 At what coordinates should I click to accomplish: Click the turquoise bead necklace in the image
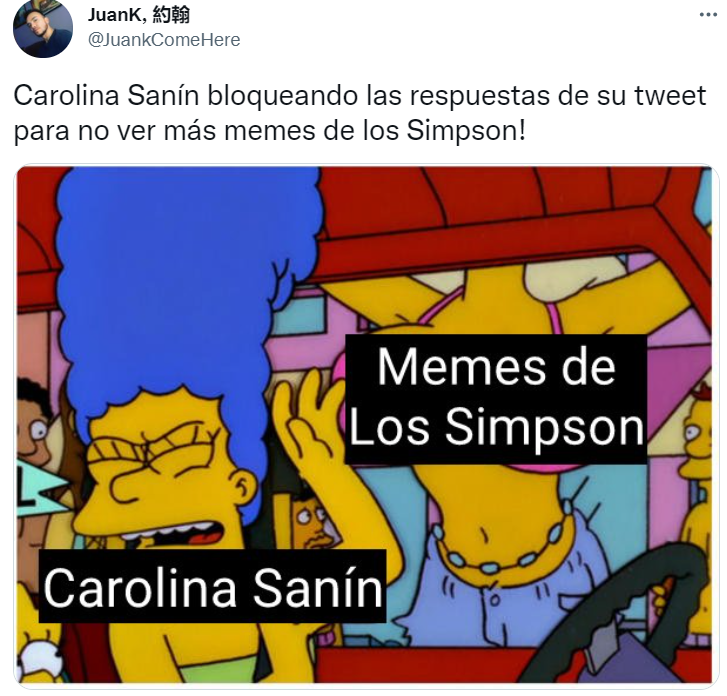click(x=505, y=547)
